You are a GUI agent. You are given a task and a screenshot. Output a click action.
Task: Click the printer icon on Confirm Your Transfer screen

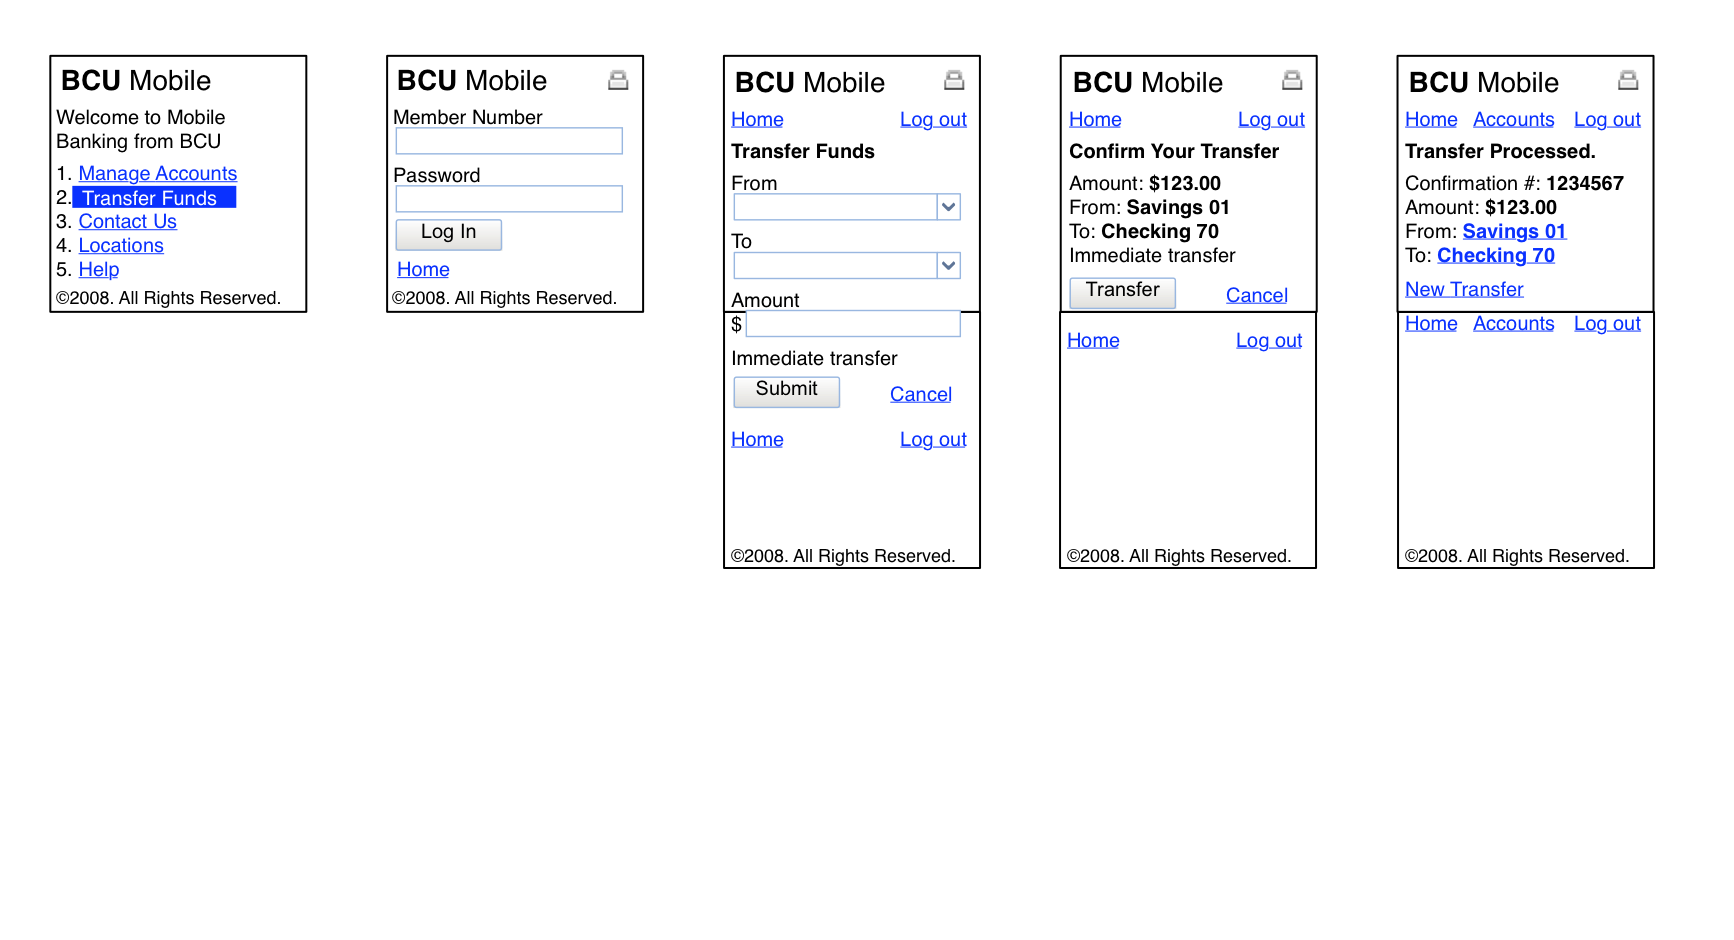click(x=1292, y=80)
